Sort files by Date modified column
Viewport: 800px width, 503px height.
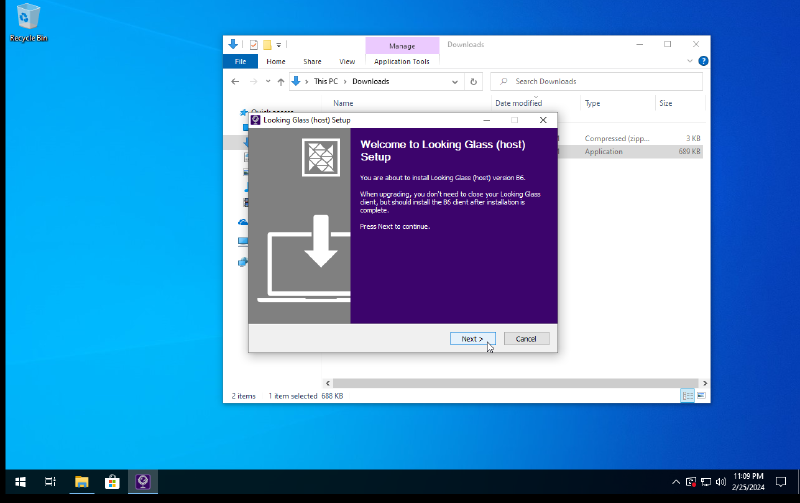click(x=518, y=103)
